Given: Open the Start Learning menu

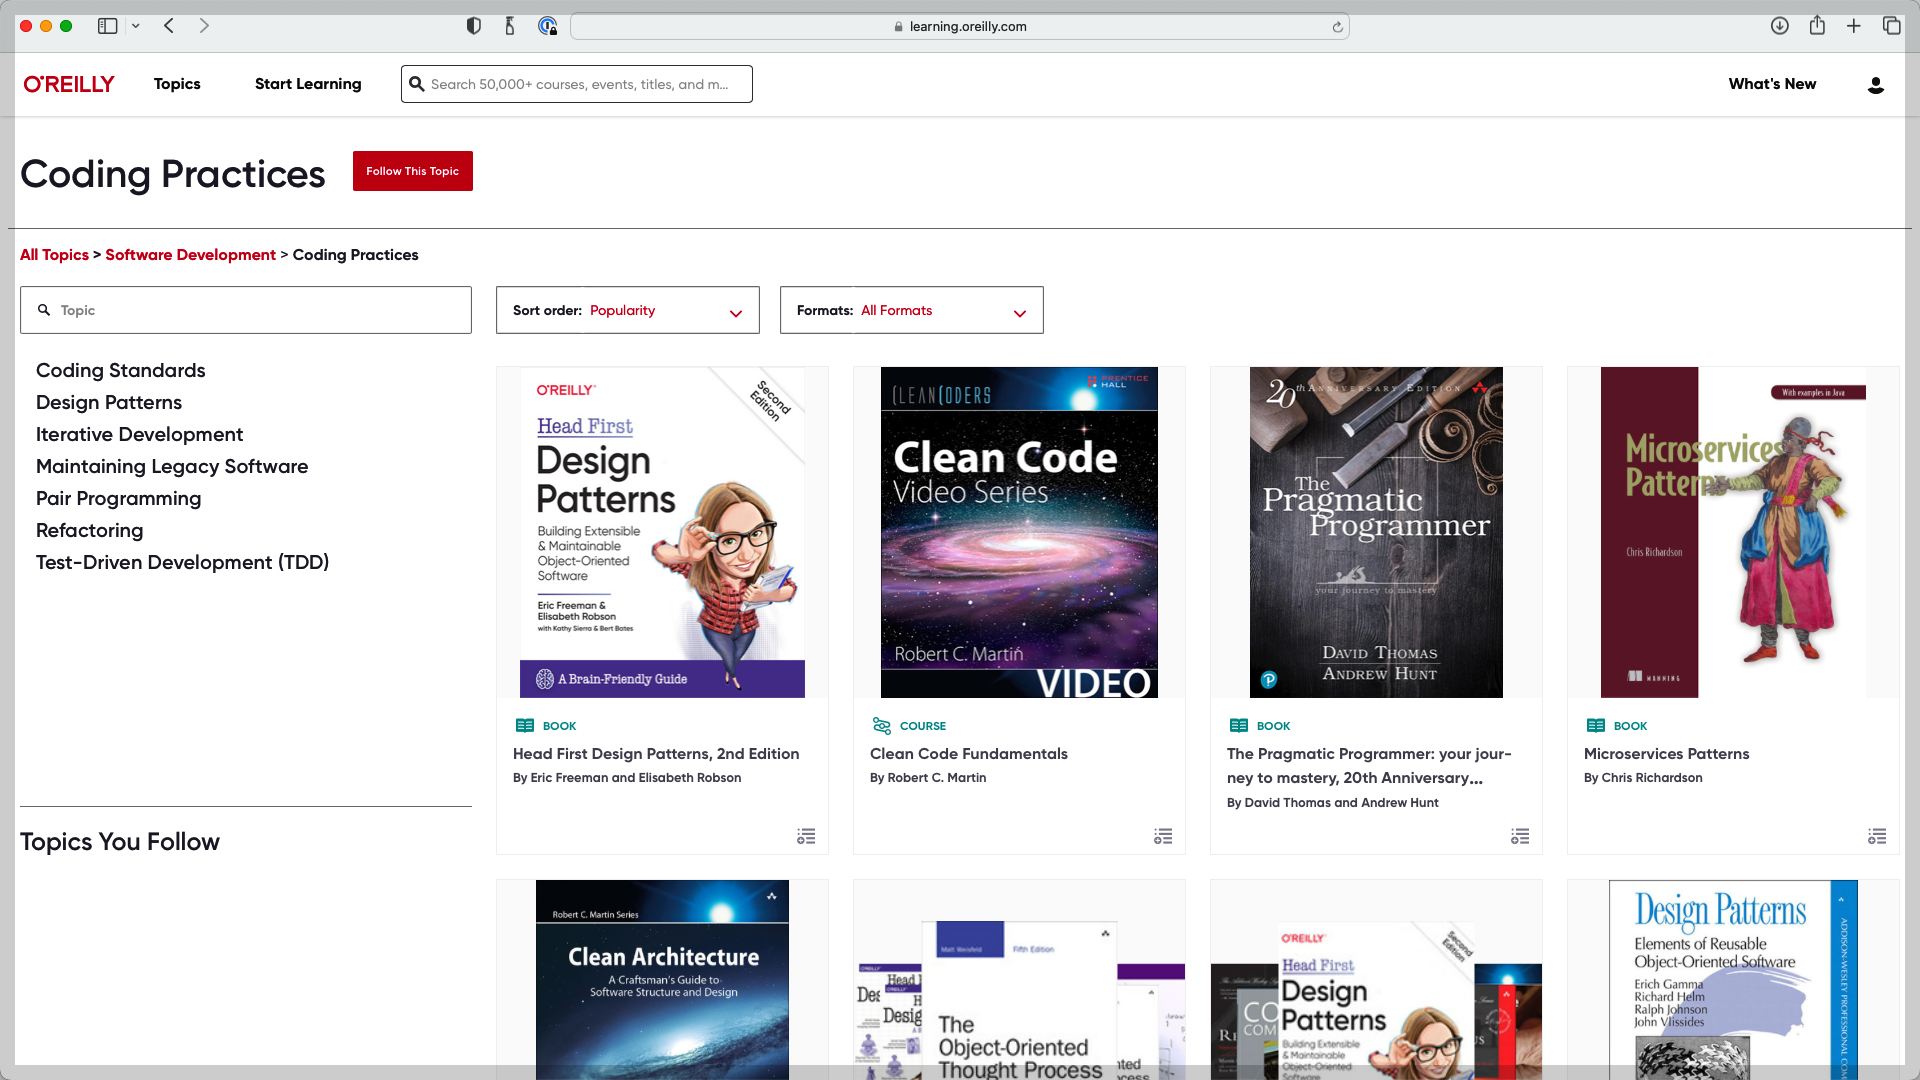Looking at the screenshot, I should click(x=308, y=84).
